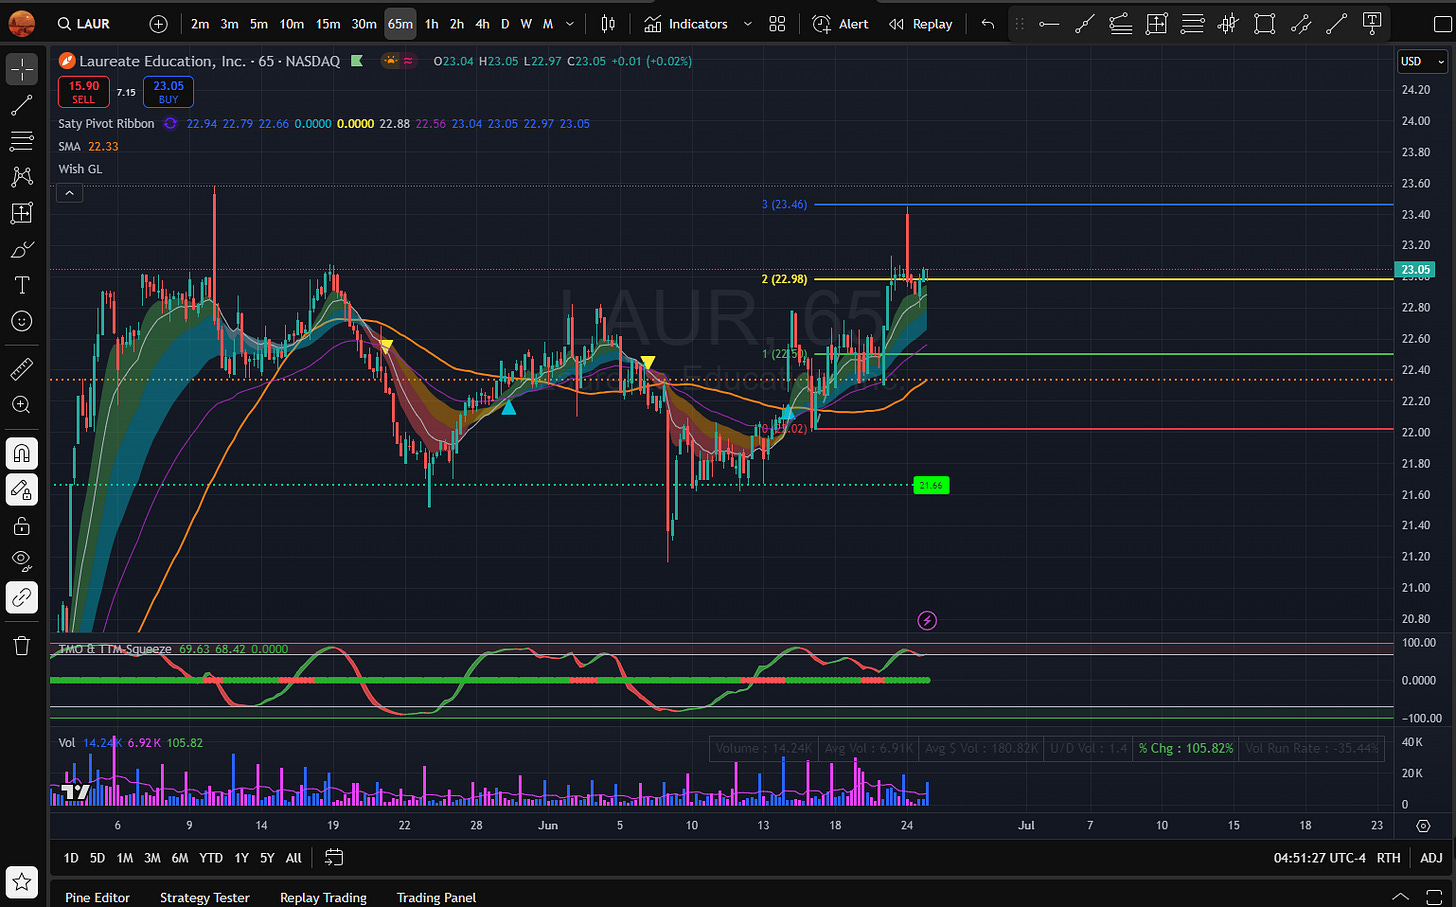Open the Indicators dialog

[686, 24]
